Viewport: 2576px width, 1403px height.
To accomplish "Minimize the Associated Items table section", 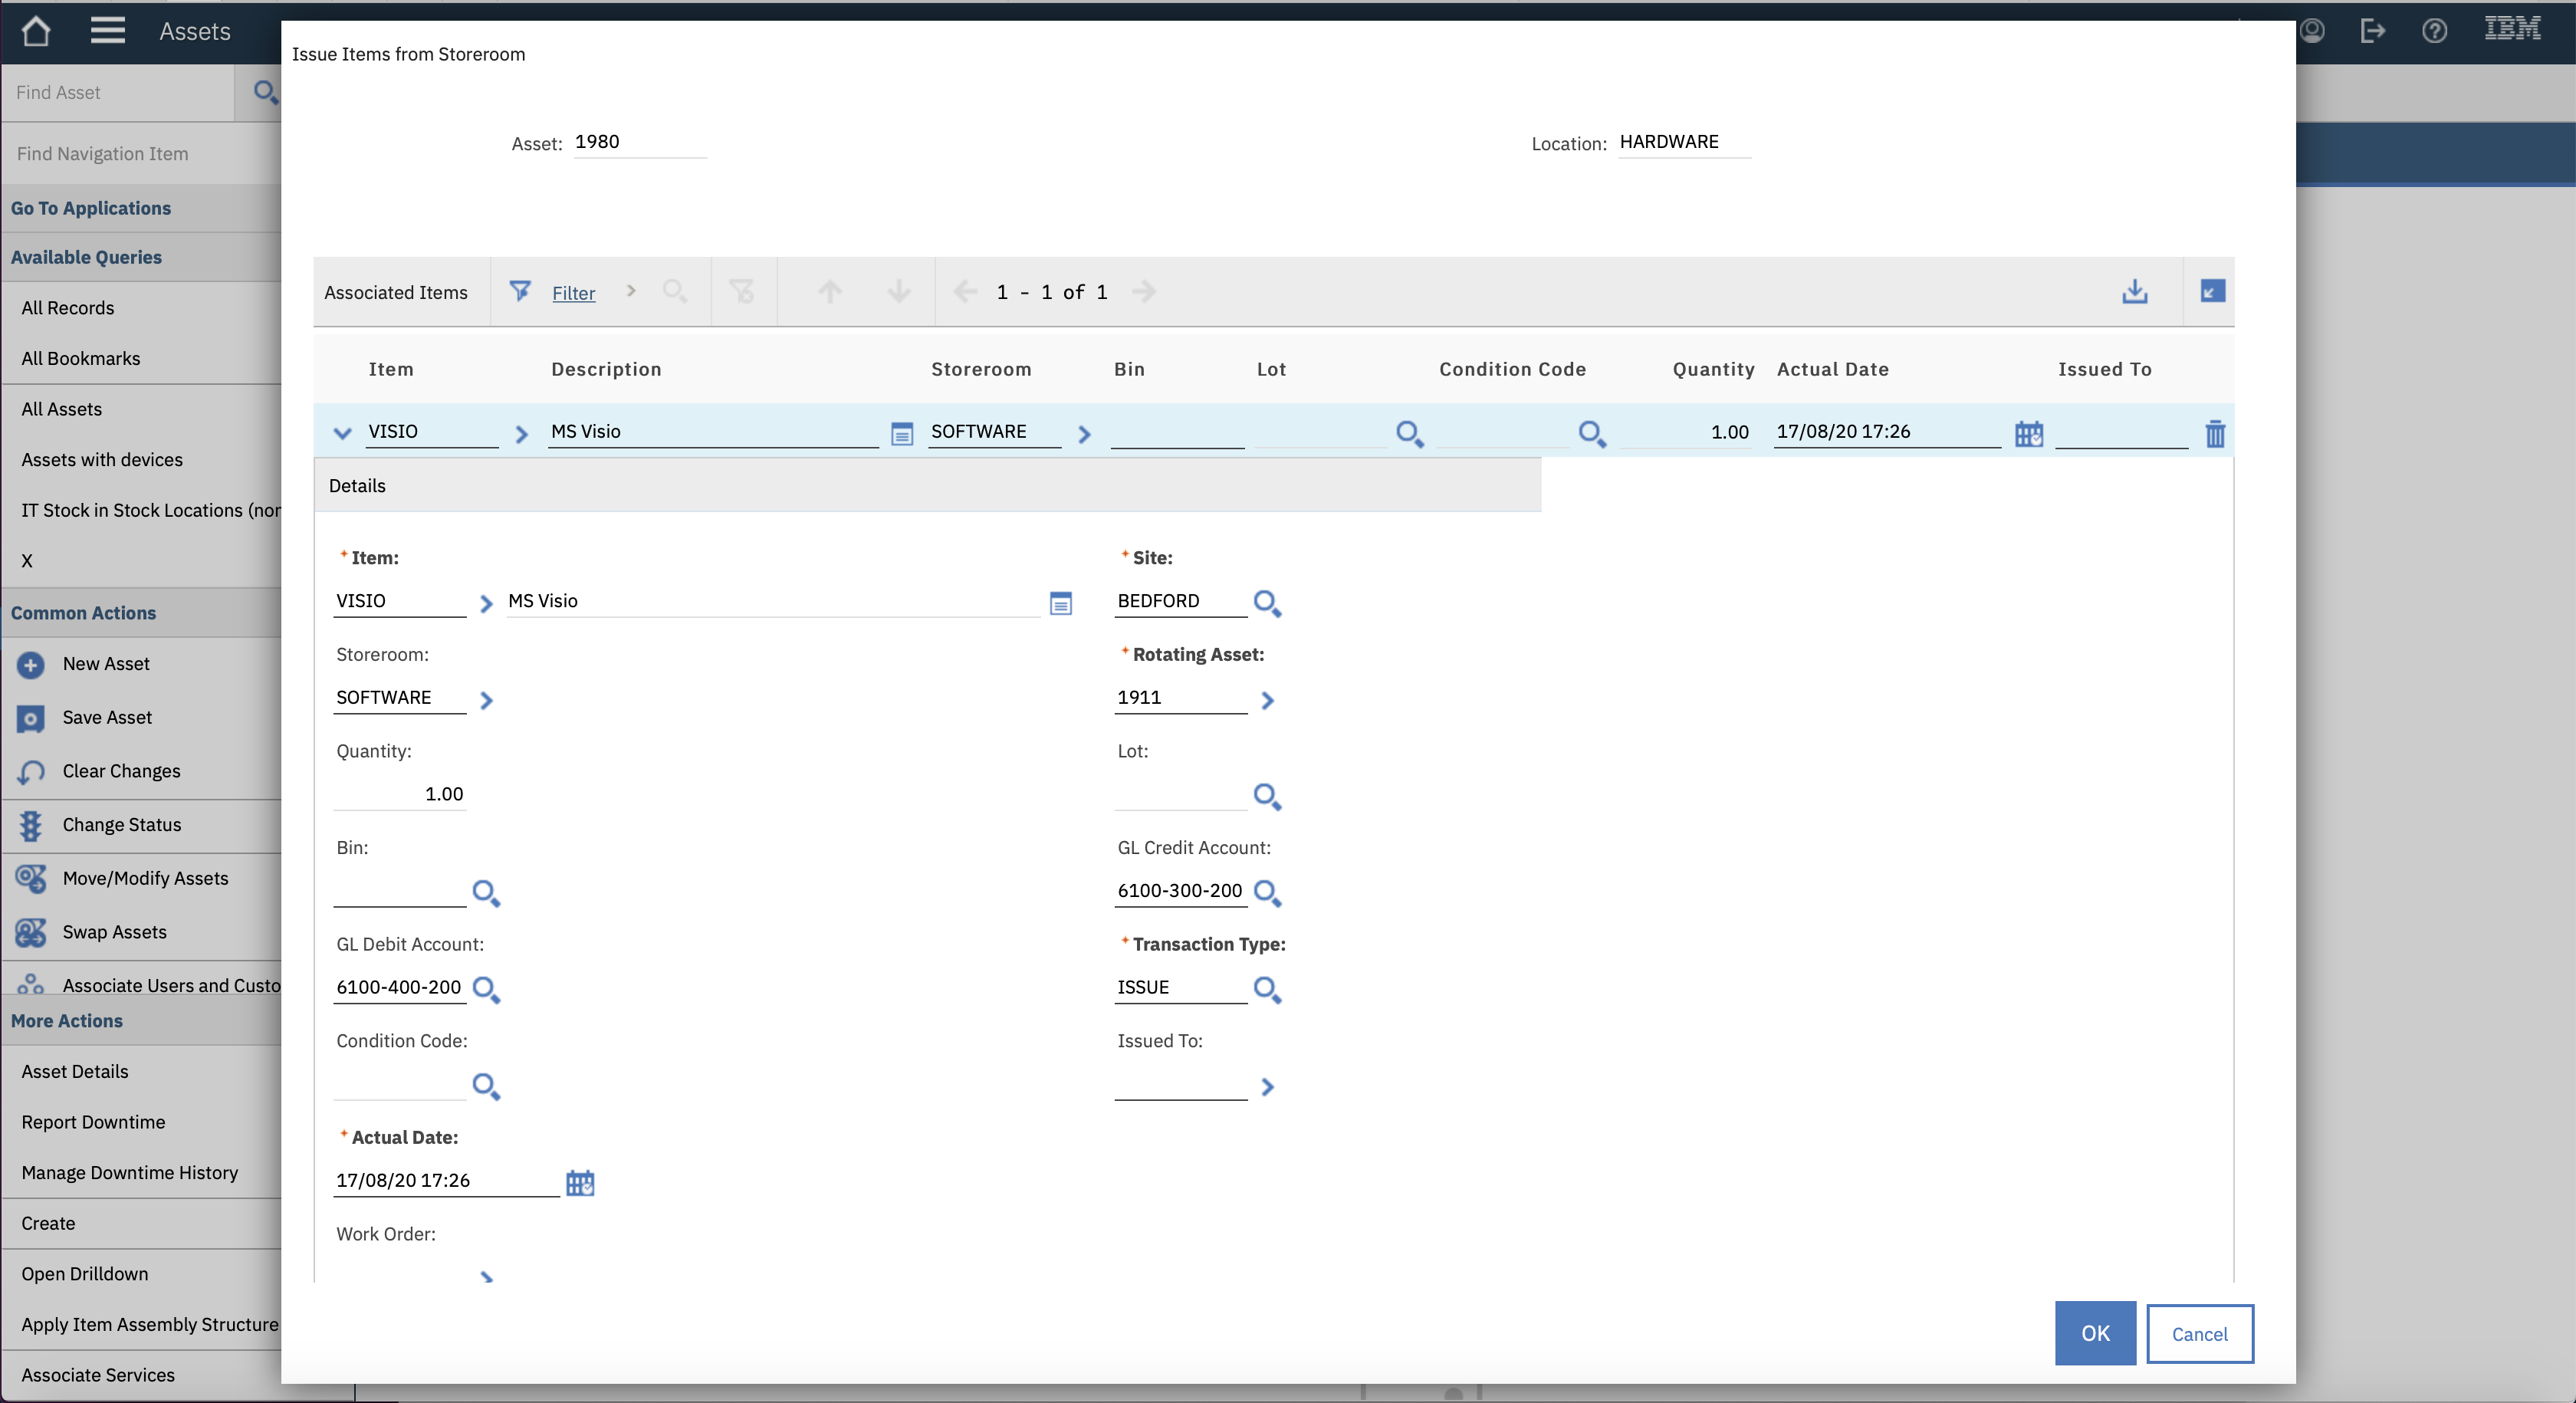I will [x=2212, y=291].
